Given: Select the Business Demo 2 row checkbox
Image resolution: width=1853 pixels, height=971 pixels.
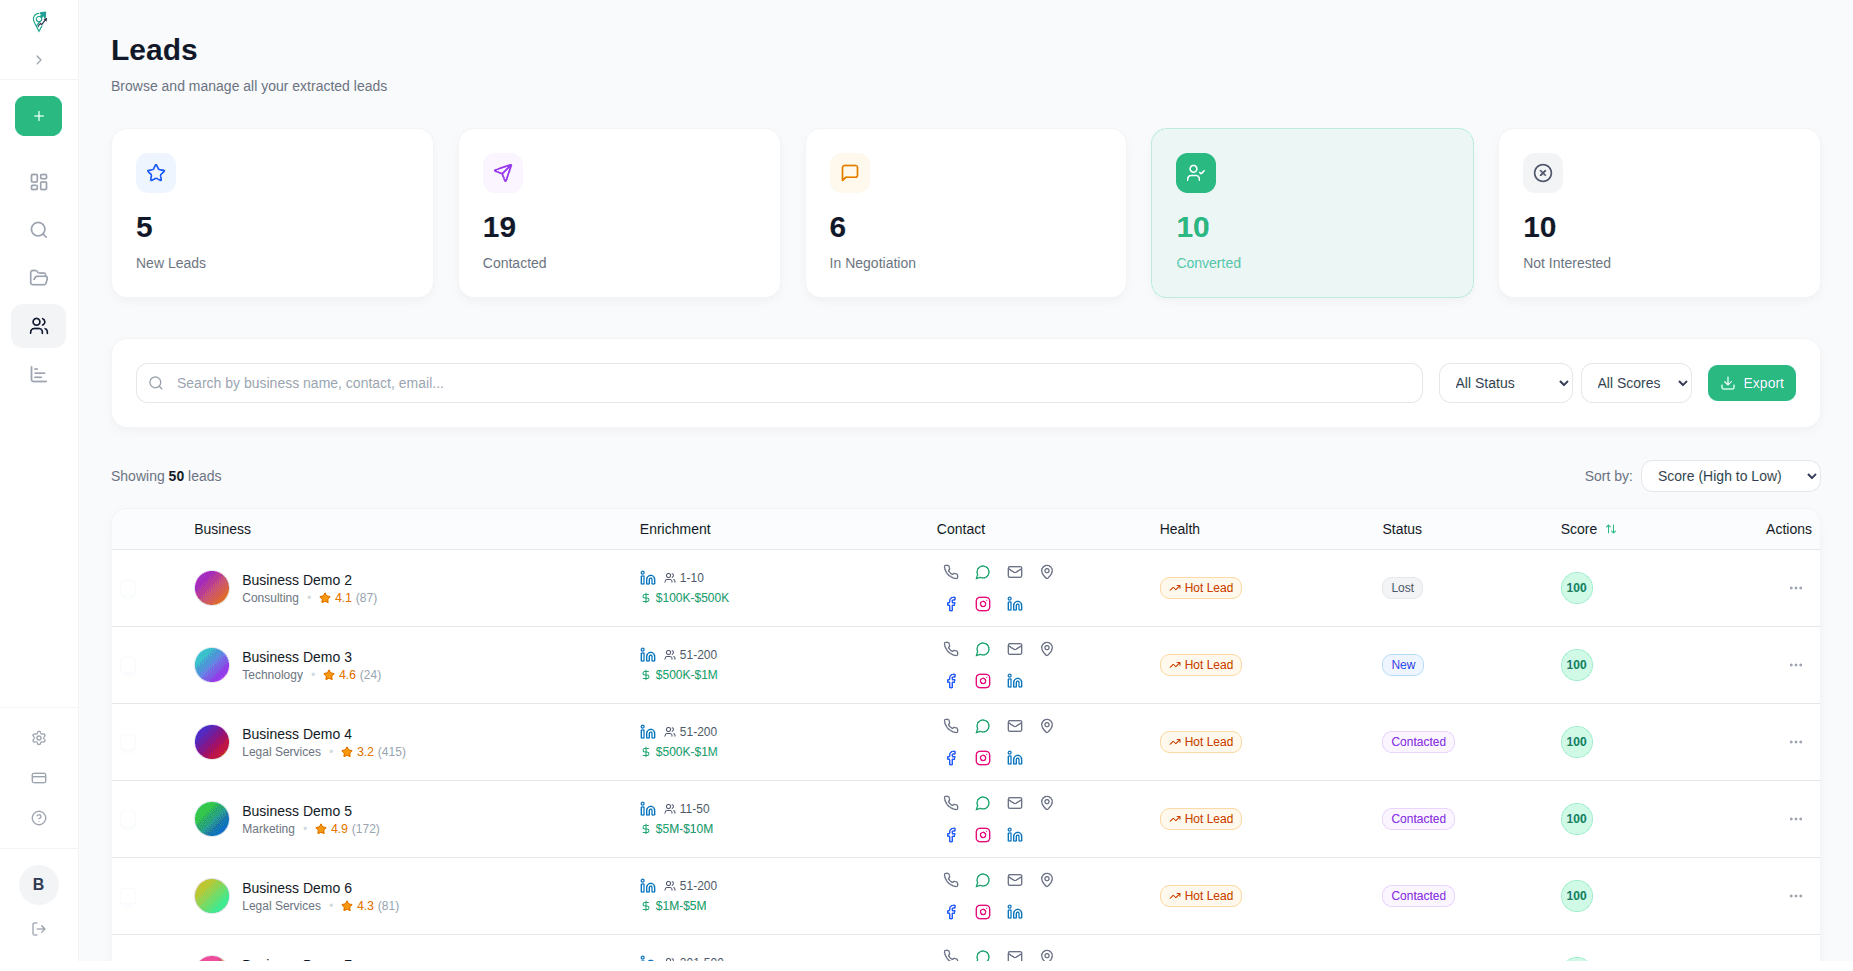Looking at the screenshot, I should [128, 588].
